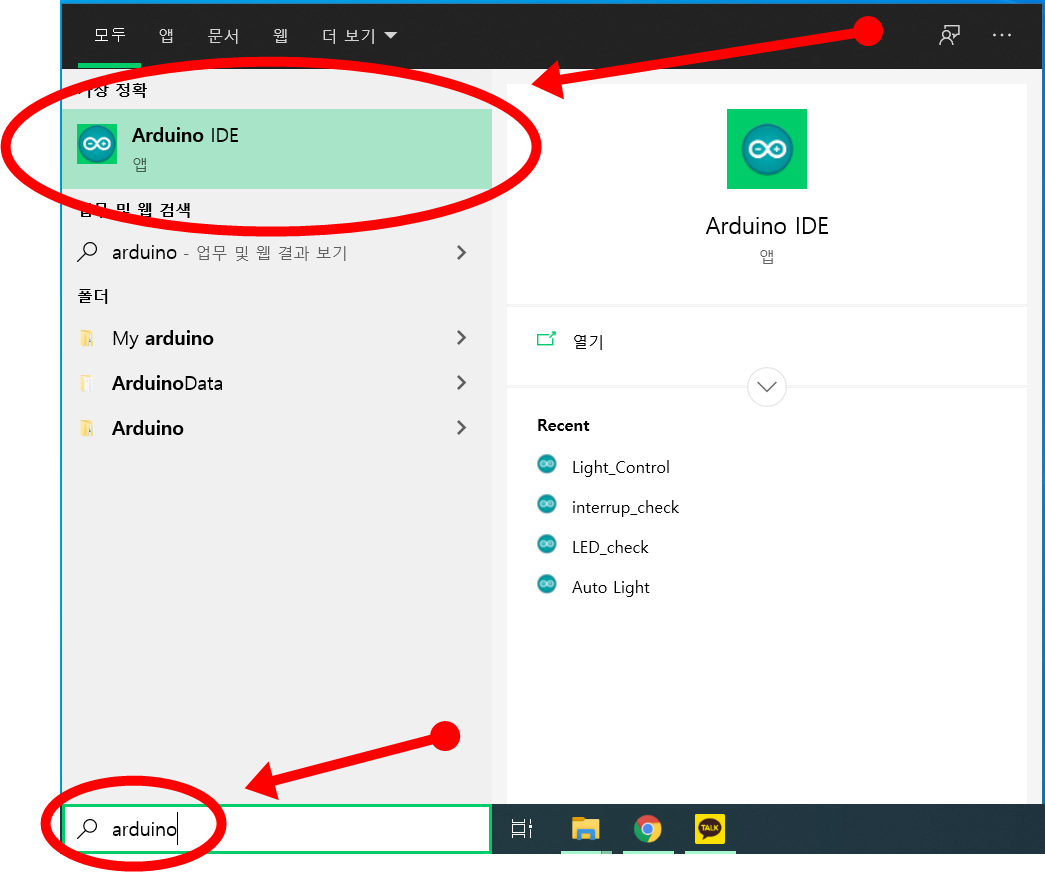Viewport: 1045px width, 872px height.
Task: Open KakaoTalk from the taskbar
Action: 710,829
